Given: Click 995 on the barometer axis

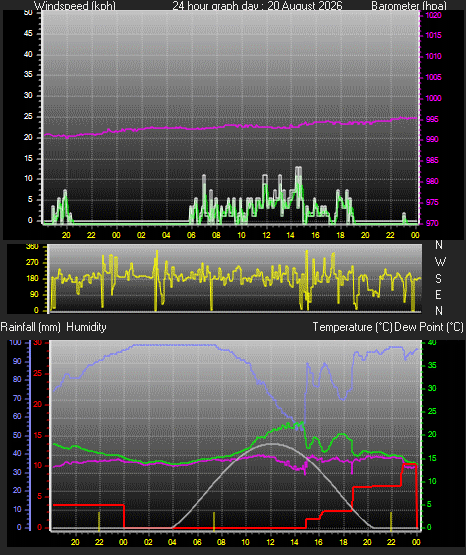Looking at the screenshot, I should click(x=432, y=119).
